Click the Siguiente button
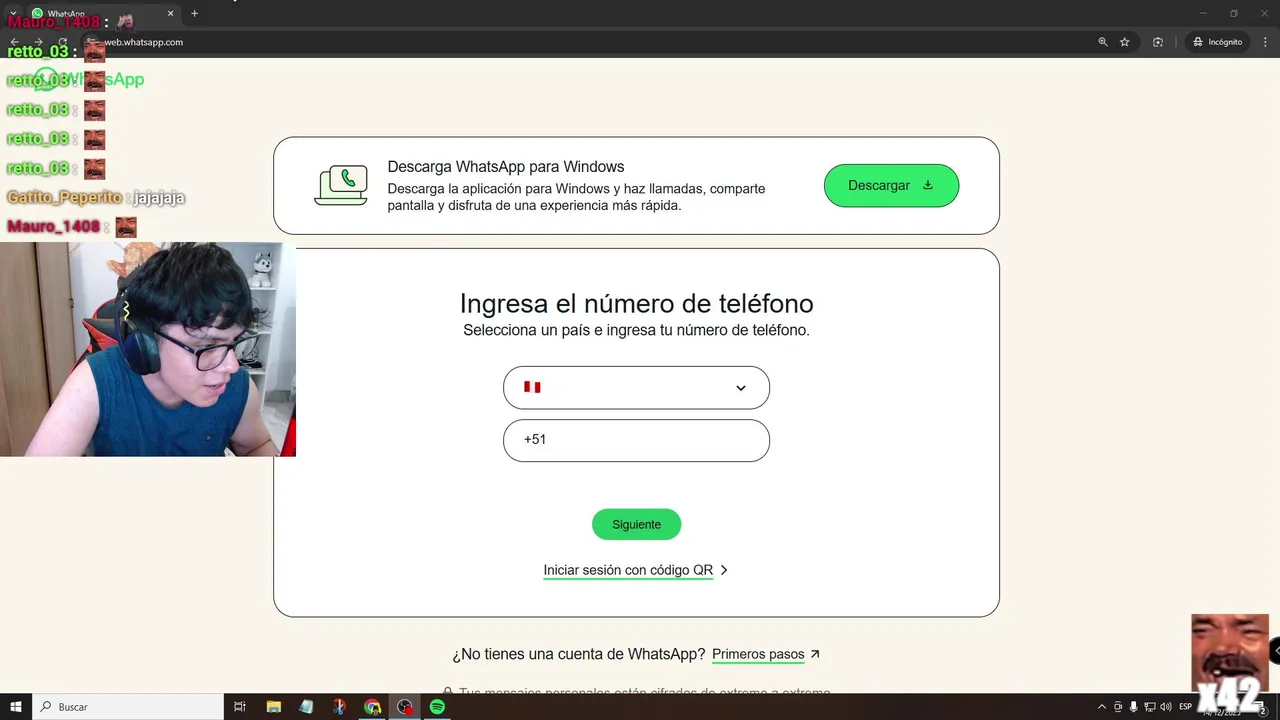The height and width of the screenshot is (720, 1280). tap(636, 524)
